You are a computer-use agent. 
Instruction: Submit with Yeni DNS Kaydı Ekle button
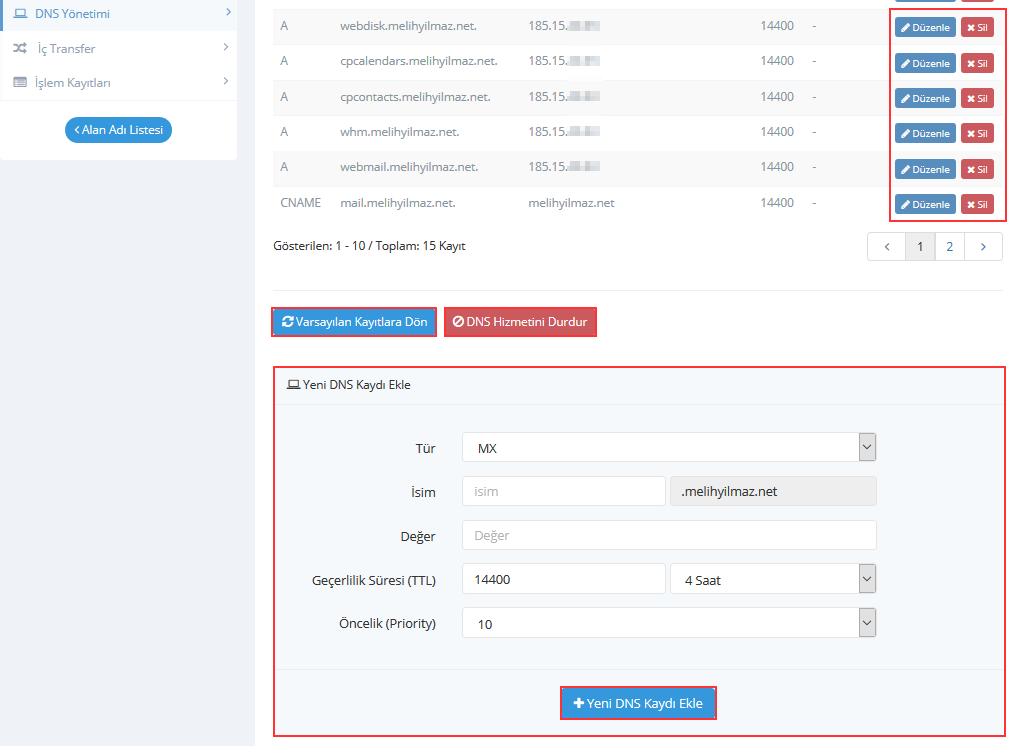pos(638,703)
